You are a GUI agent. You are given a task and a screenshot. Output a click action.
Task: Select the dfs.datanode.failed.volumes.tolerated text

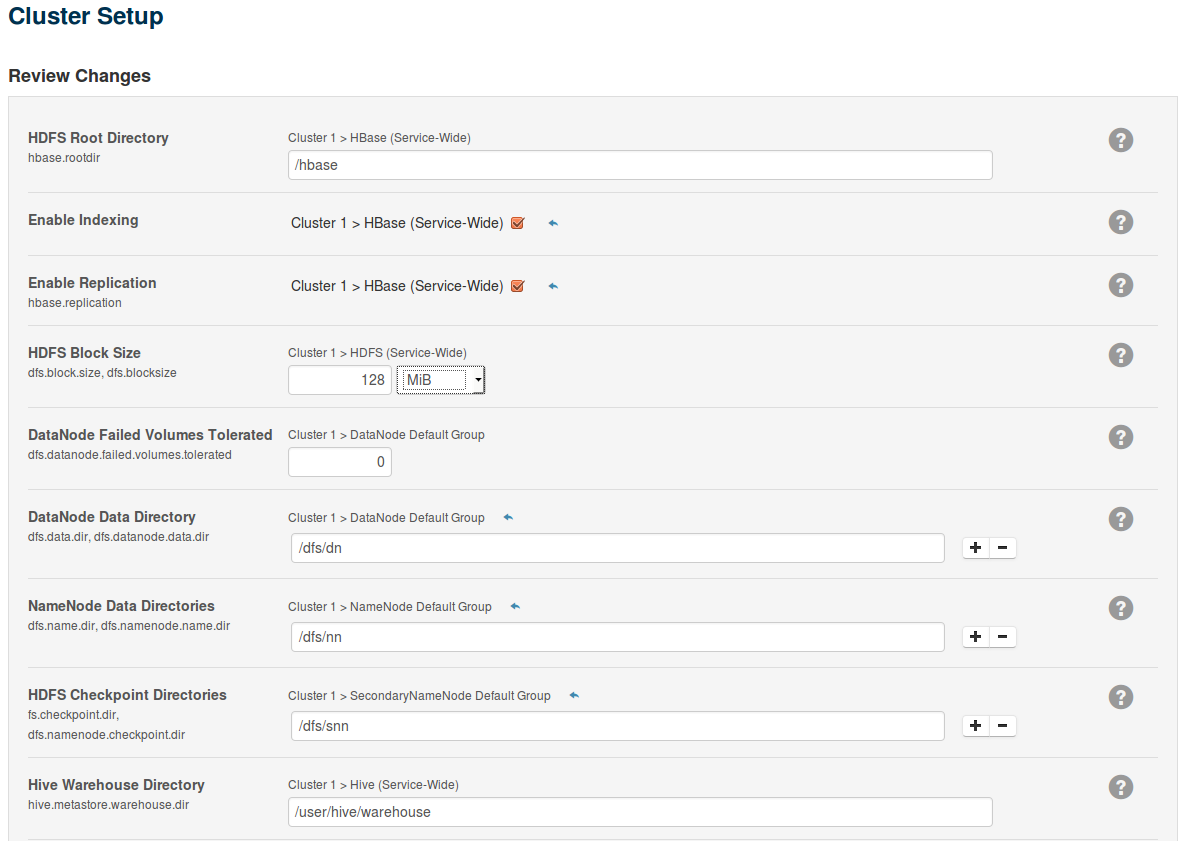(130, 454)
